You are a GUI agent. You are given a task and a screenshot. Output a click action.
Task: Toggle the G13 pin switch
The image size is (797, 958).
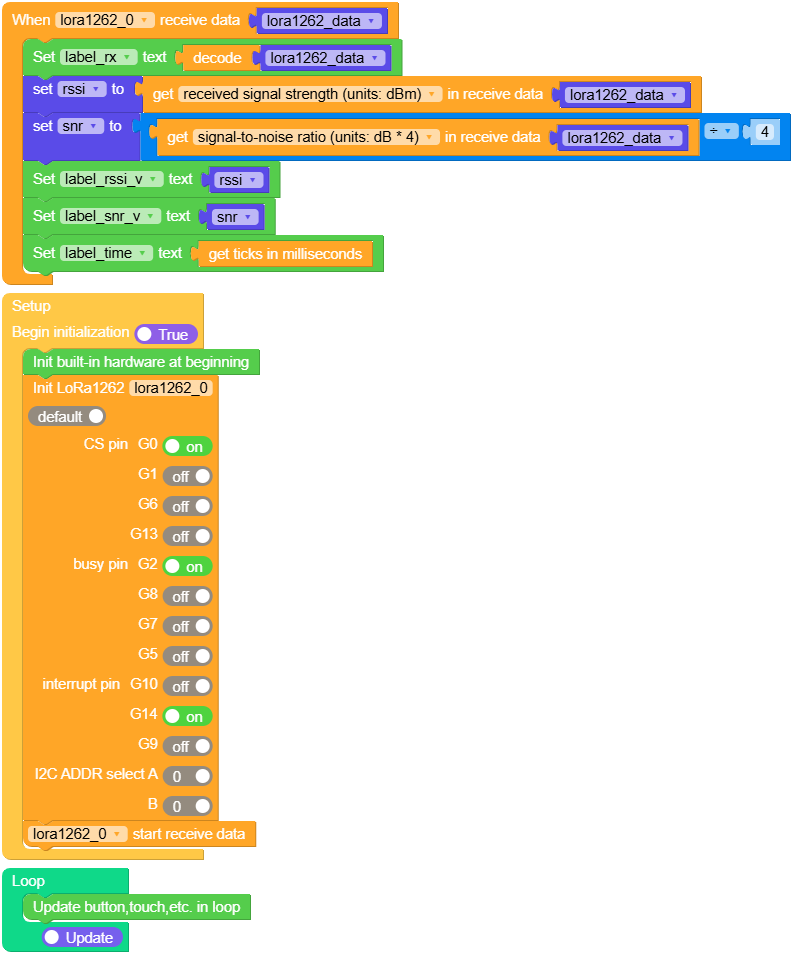coord(187,536)
